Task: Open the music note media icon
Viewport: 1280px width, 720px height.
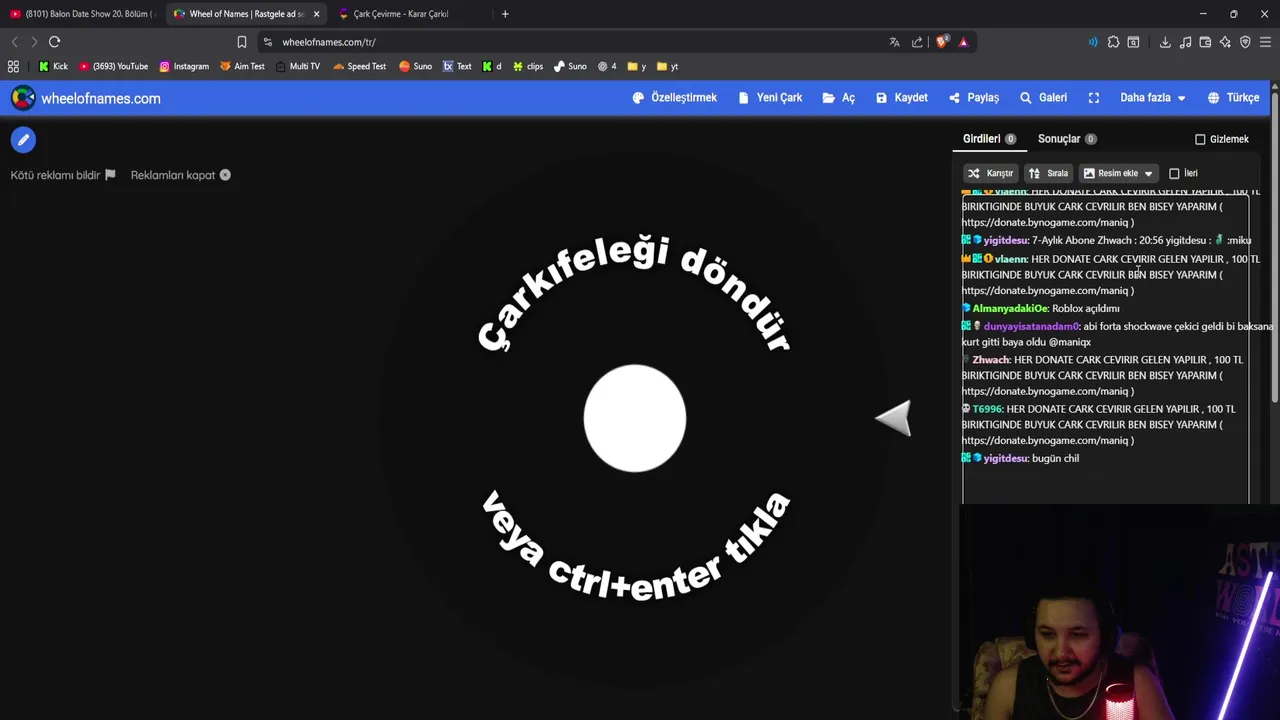Action: 1185,42
